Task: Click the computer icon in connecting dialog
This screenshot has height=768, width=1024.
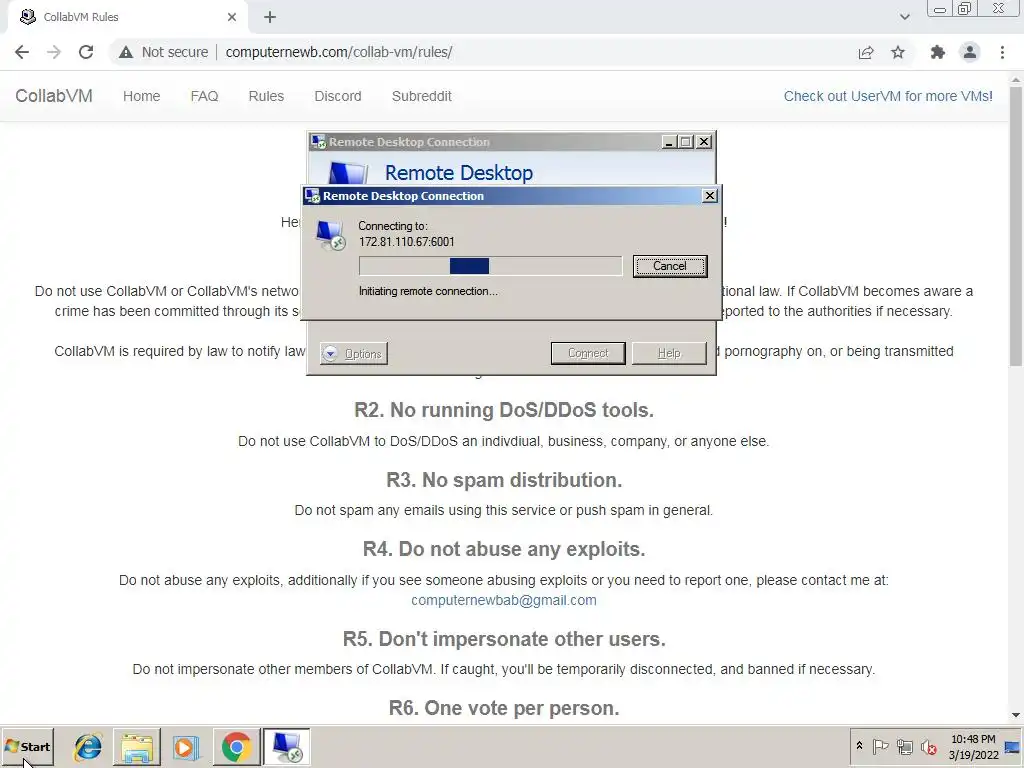Action: [330, 235]
